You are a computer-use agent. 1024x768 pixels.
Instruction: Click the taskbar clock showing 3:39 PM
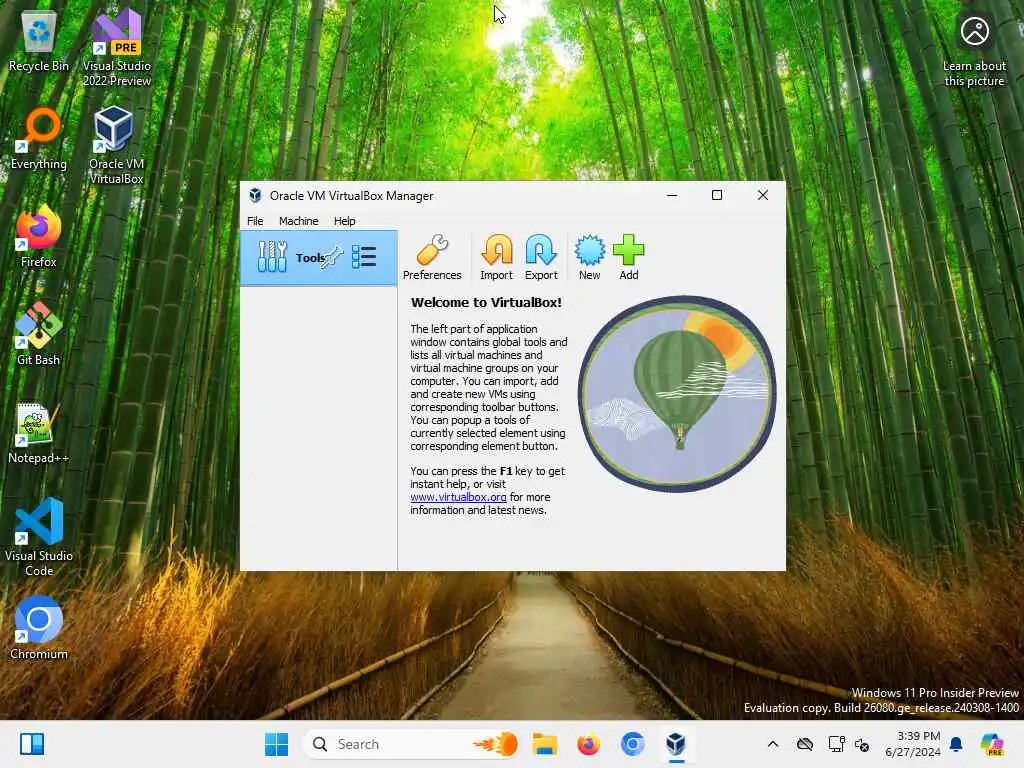913,744
